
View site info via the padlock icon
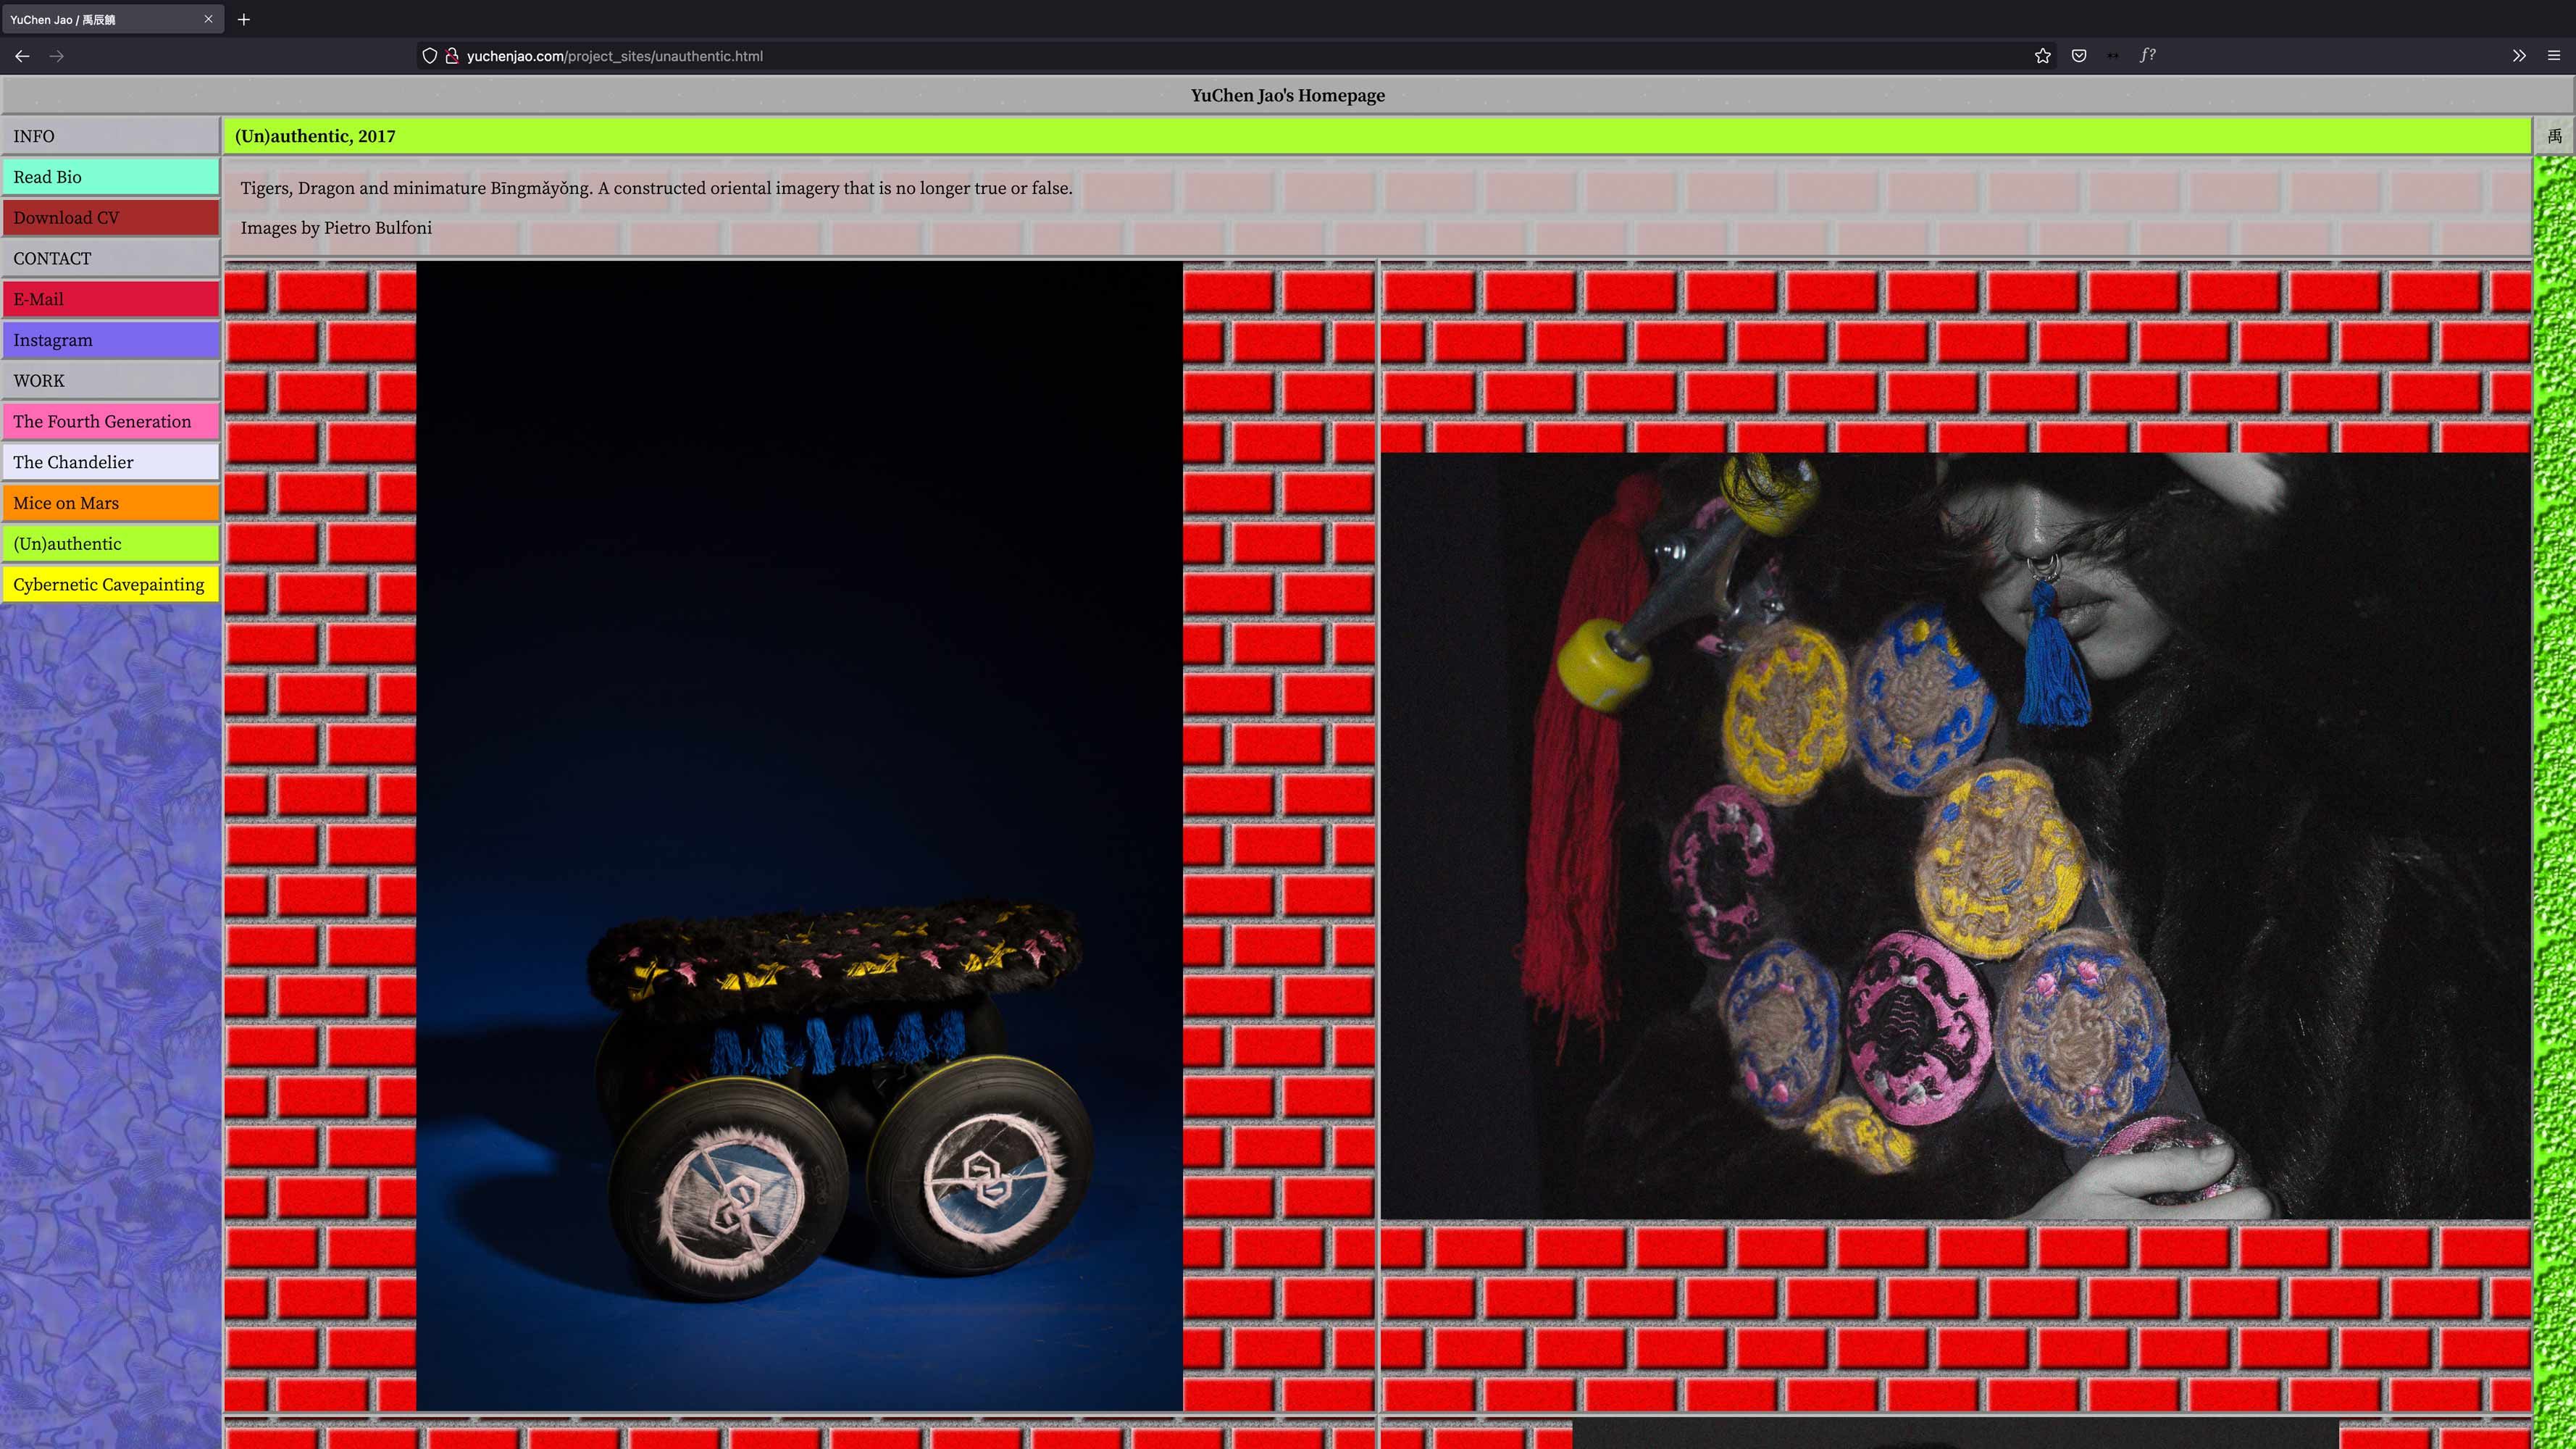(452, 56)
